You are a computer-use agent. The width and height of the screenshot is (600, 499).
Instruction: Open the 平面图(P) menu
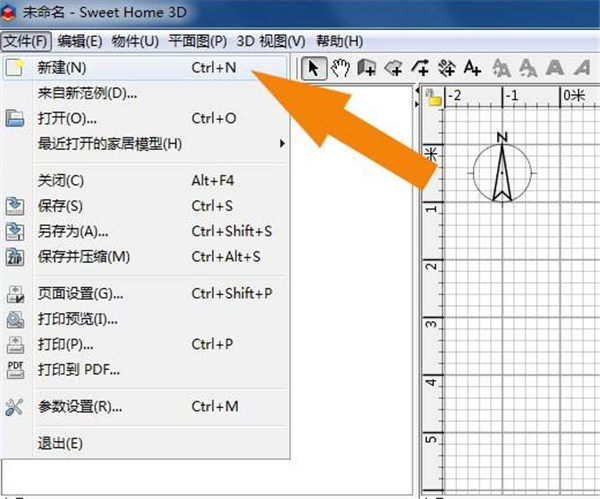point(198,41)
